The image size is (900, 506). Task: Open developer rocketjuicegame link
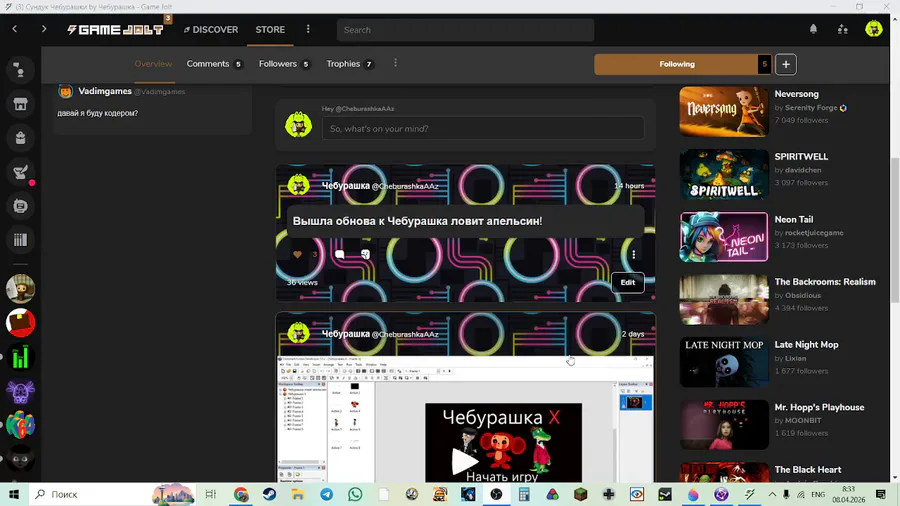click(814, 232)
